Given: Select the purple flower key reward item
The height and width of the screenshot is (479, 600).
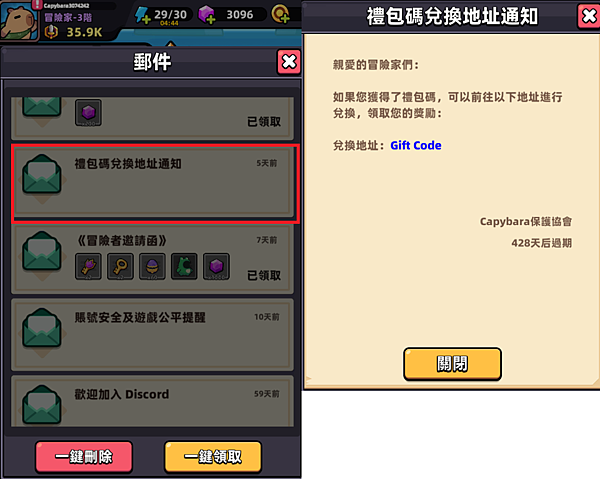Looking at the screenshot, I should (x=88, y=266).
